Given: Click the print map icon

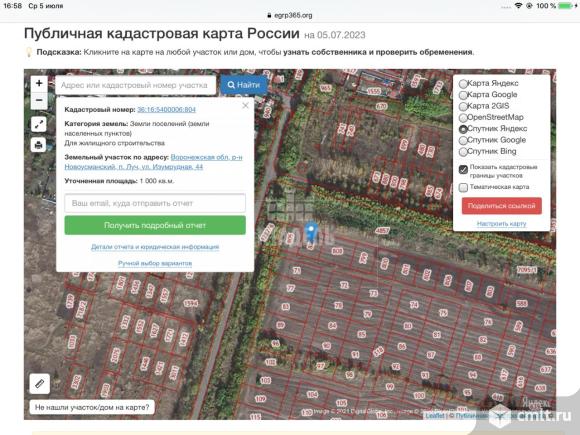Looking at the screenshot, I should tap(39, 145).
